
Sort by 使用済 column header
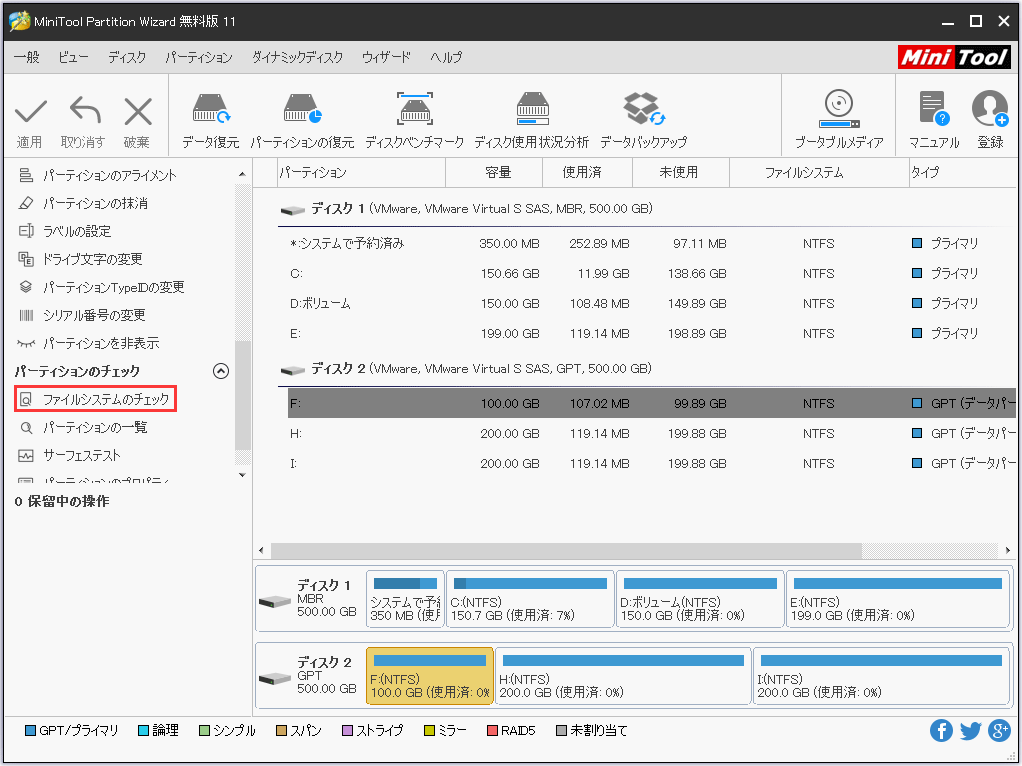[x=587, y=172]
